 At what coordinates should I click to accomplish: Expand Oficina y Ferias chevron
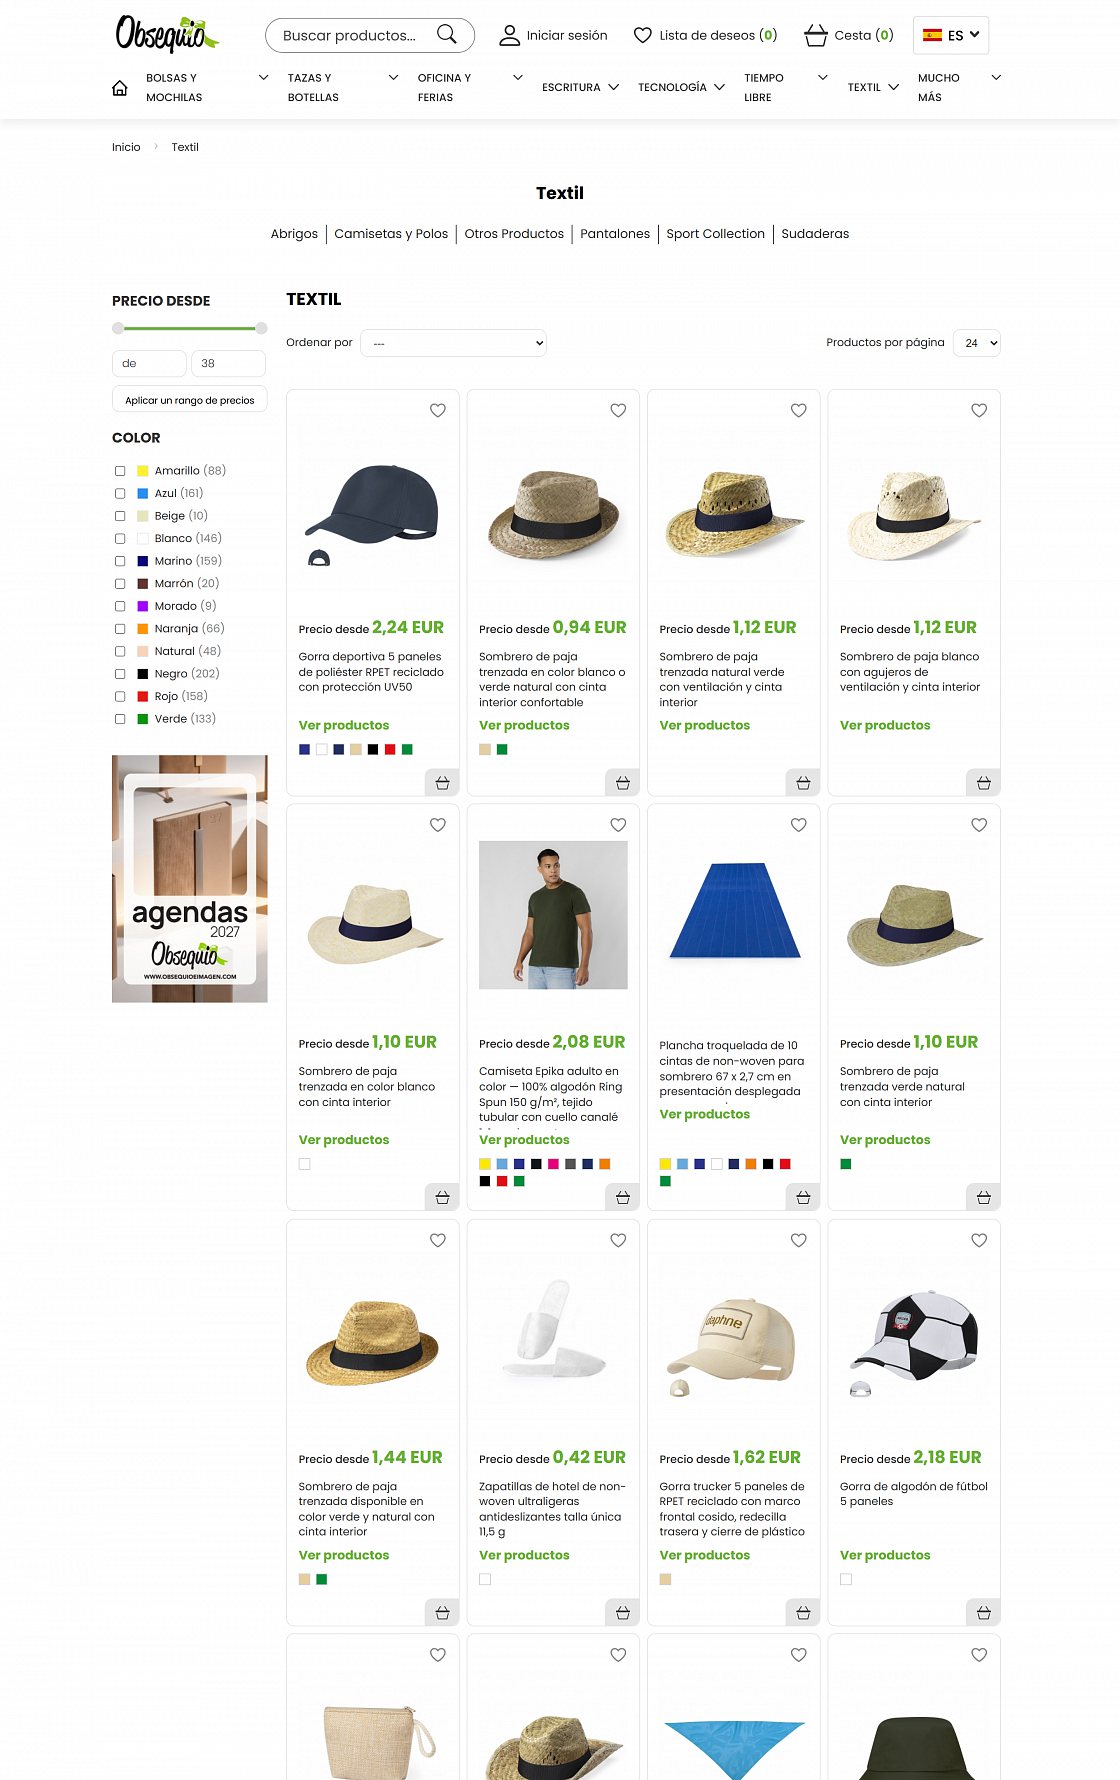[x=517, y=78]
